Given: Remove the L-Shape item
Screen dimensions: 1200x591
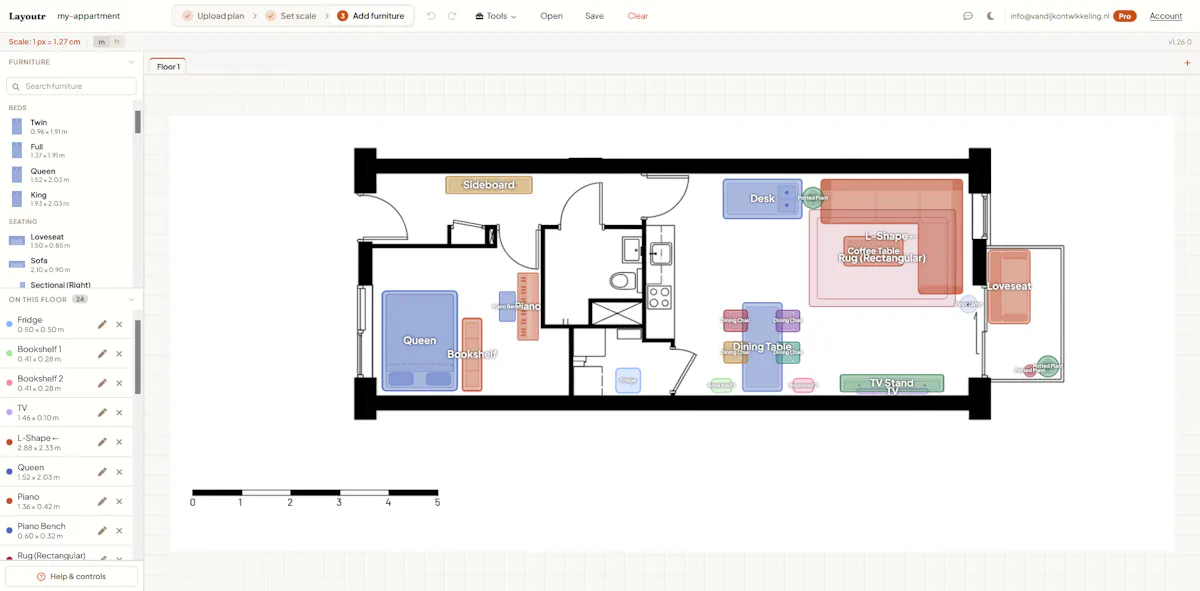Looking at the screenshot, I should coord(119,442).
